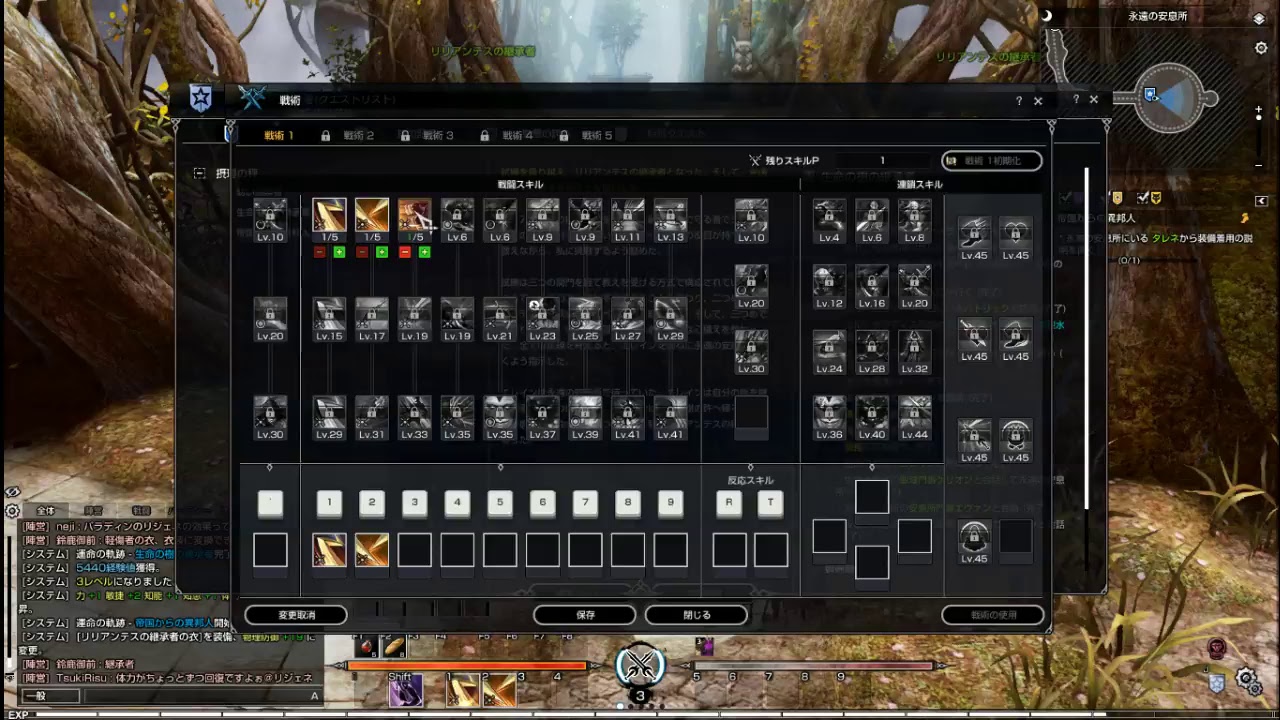The height and width of the screenshot is (720, 1280).
Task: Switch to the 戦術 1 tab
Action: click(x=279, y=135)
